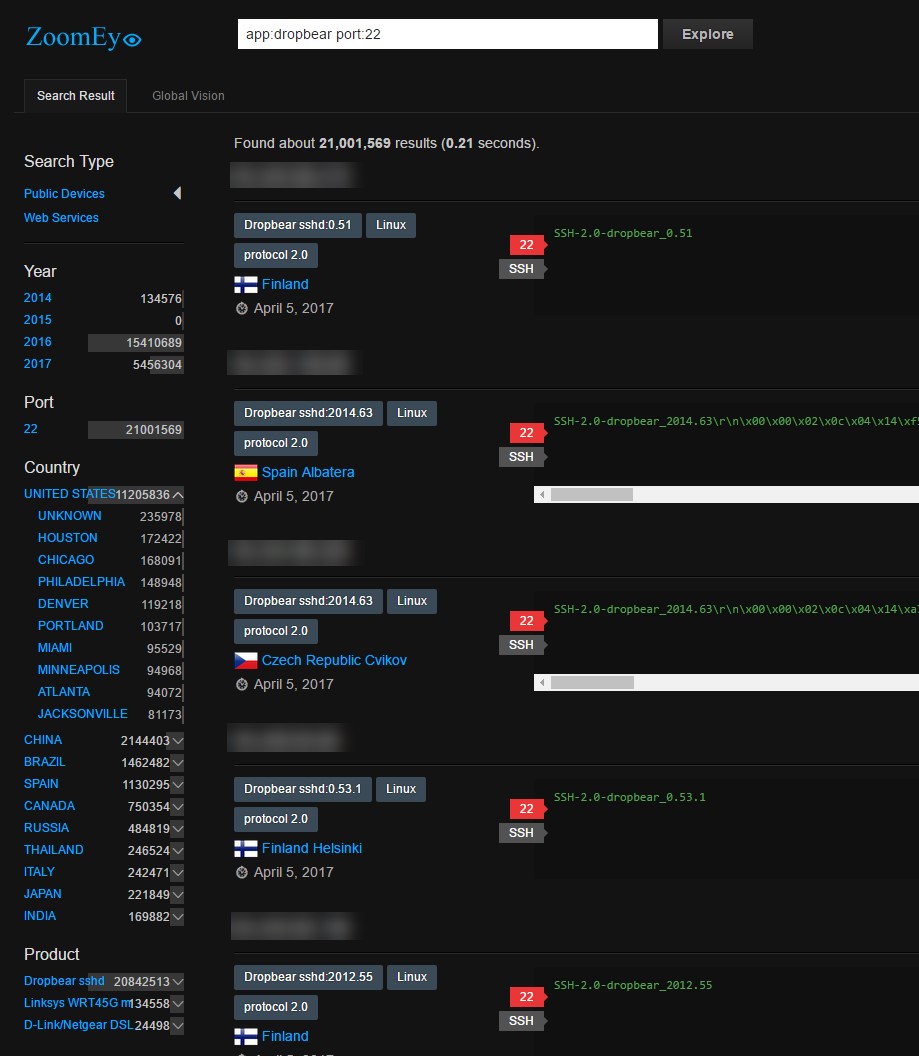The height and width of the screenshot is (1056, 919).
Task: Click the April 5, 2017 date under Finland Helsinki
Action: 294,872
